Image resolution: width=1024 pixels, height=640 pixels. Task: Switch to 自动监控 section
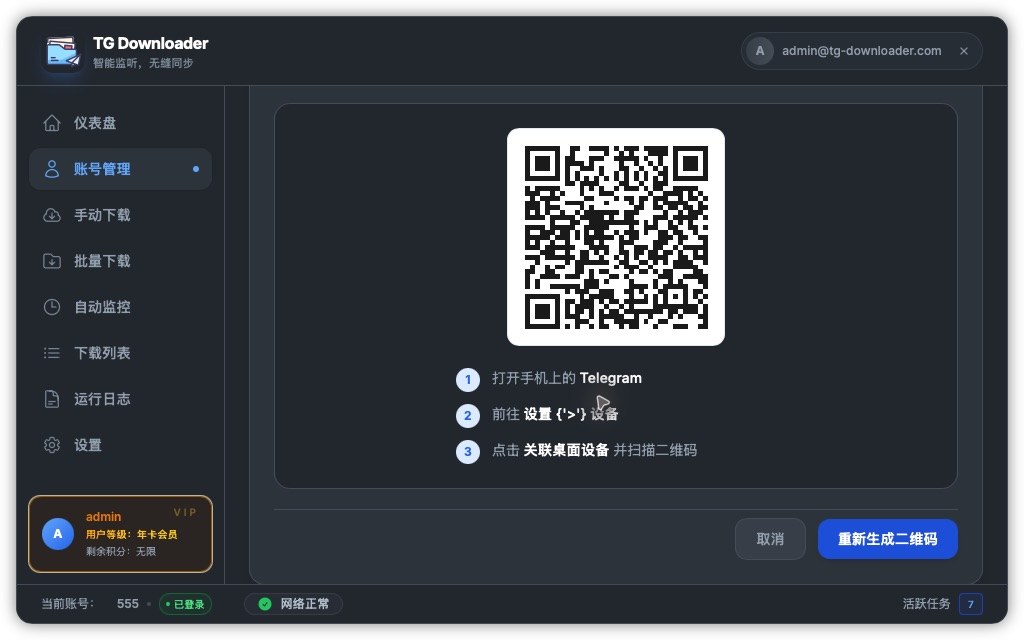(x=120, y=307)
